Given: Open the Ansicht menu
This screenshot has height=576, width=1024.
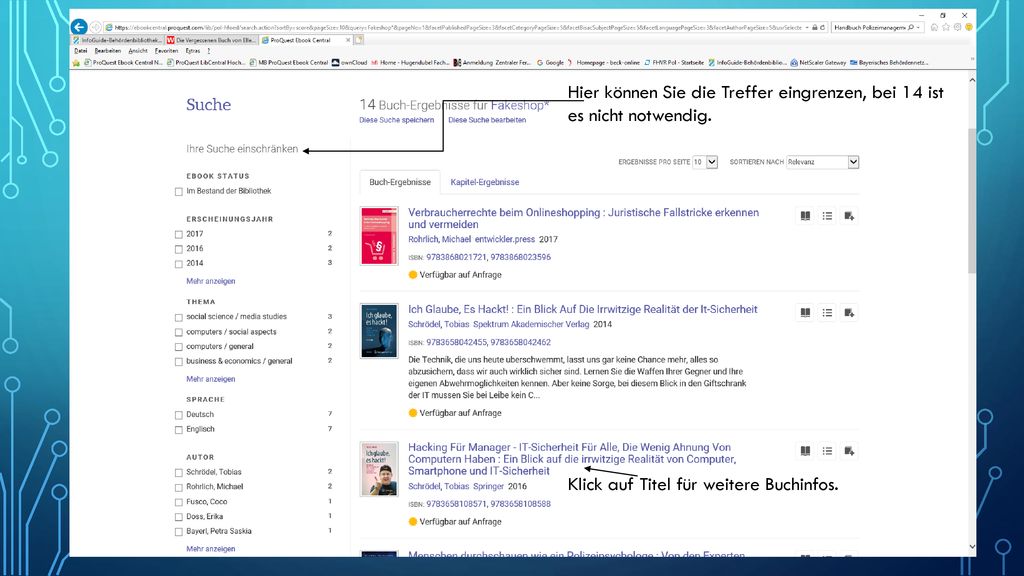Looking at the screenshot, I should 138,51.
